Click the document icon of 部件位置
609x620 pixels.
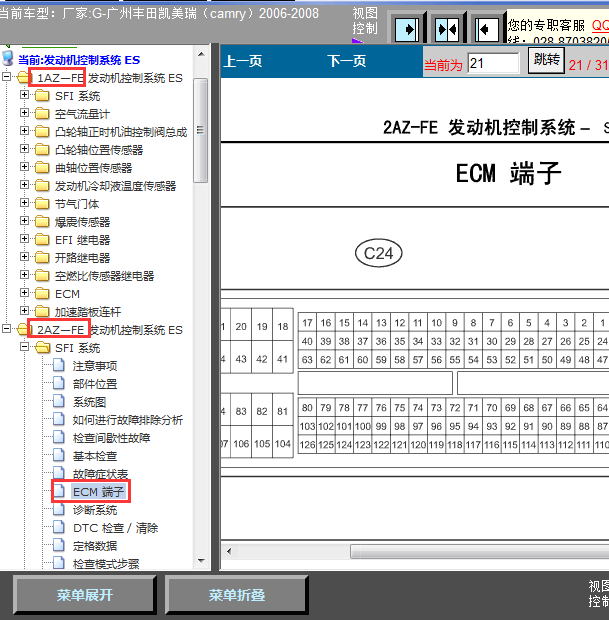[x=59, y=384]
